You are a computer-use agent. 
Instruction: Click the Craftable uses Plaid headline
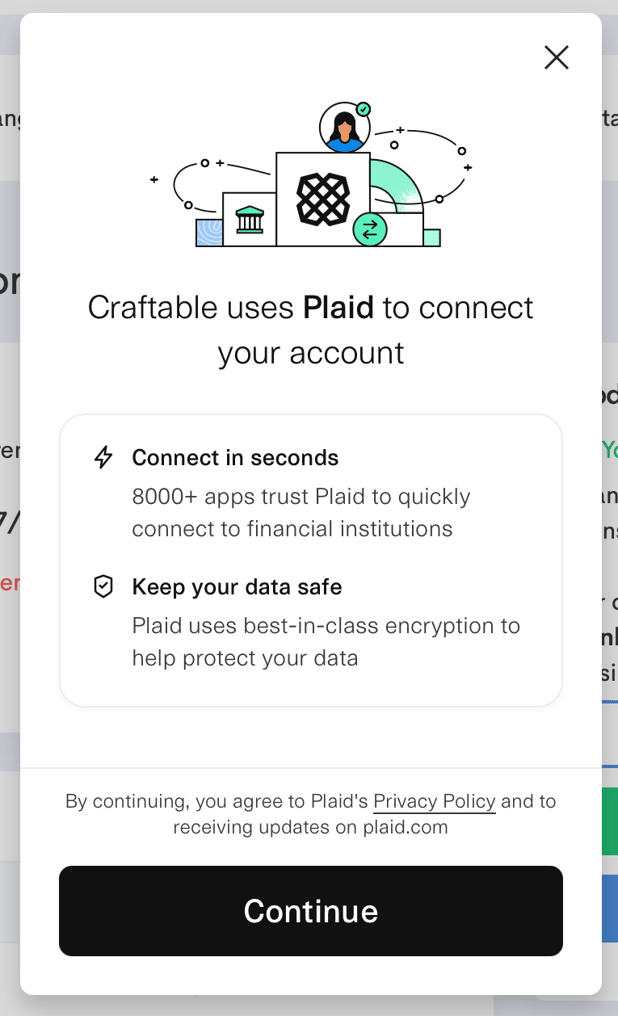tap(311, 330)
